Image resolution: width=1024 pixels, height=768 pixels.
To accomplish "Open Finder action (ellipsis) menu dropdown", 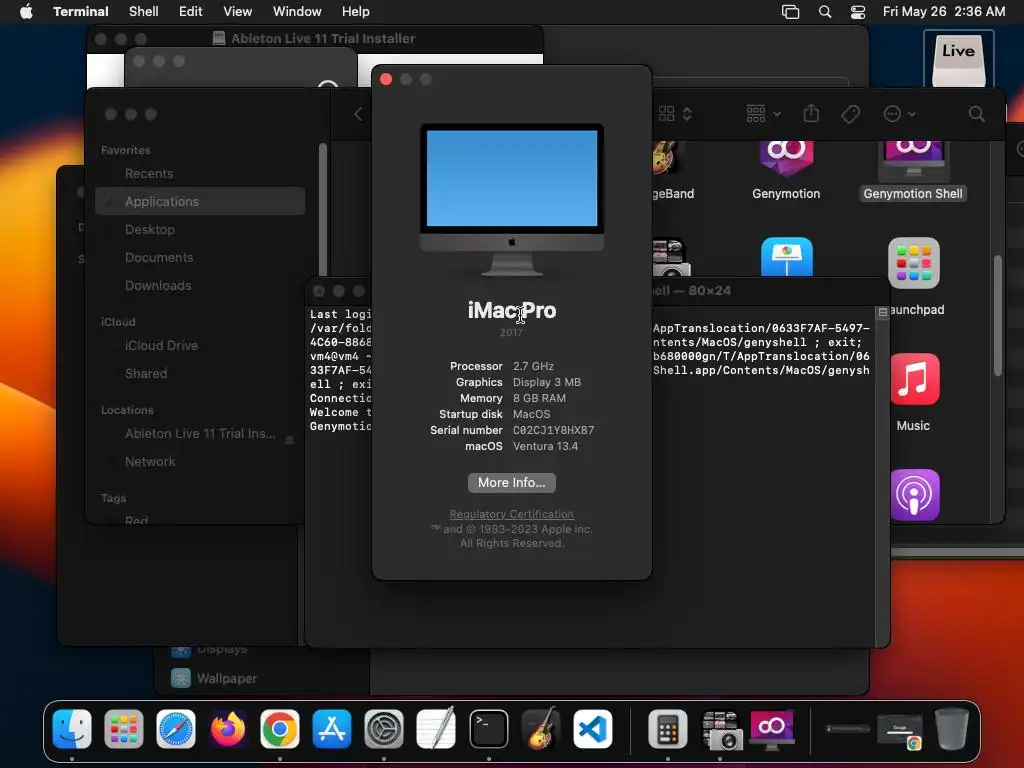I will (899, 114).
